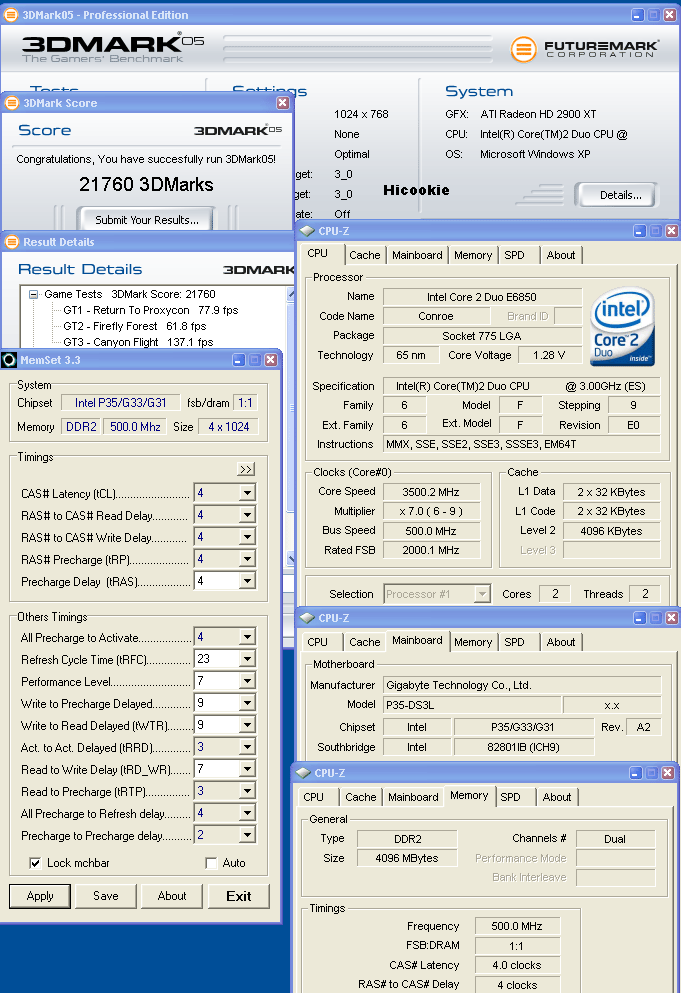Toggle the Lock mchbar checkbox

[x=35, y=863]
